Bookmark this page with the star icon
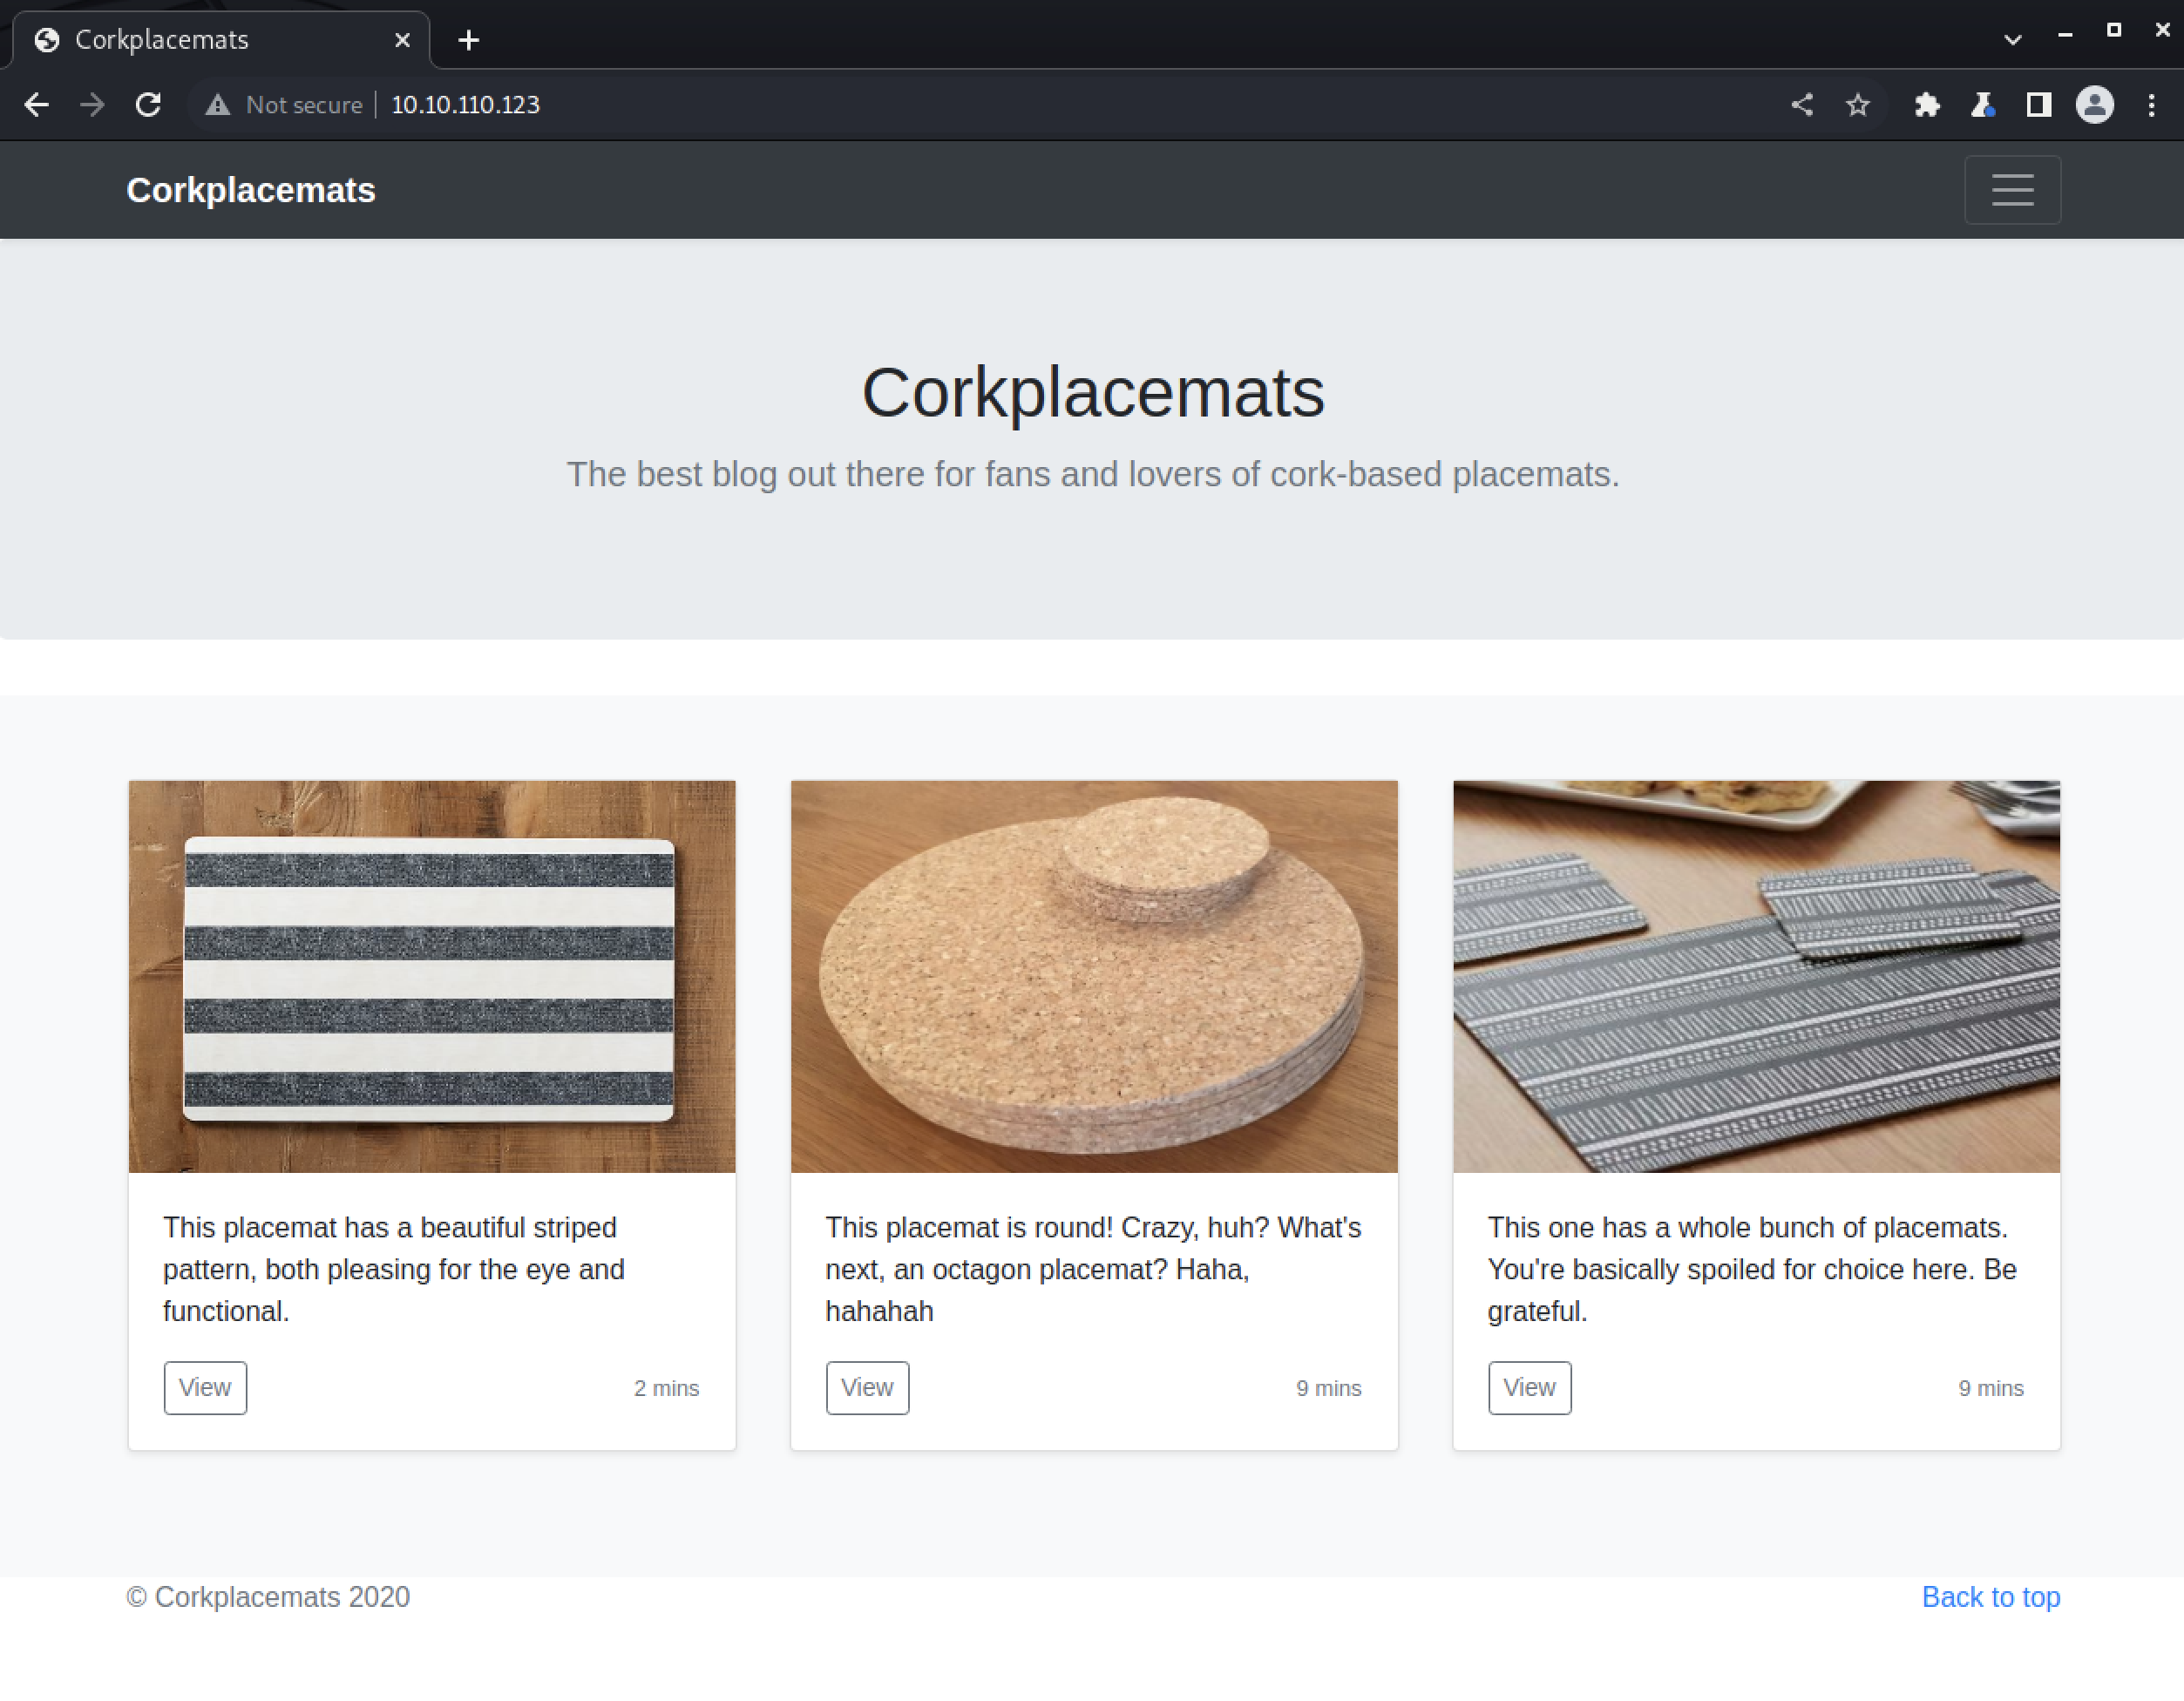Screen dimensions: 2184x1701 [x=1858, y=105]
